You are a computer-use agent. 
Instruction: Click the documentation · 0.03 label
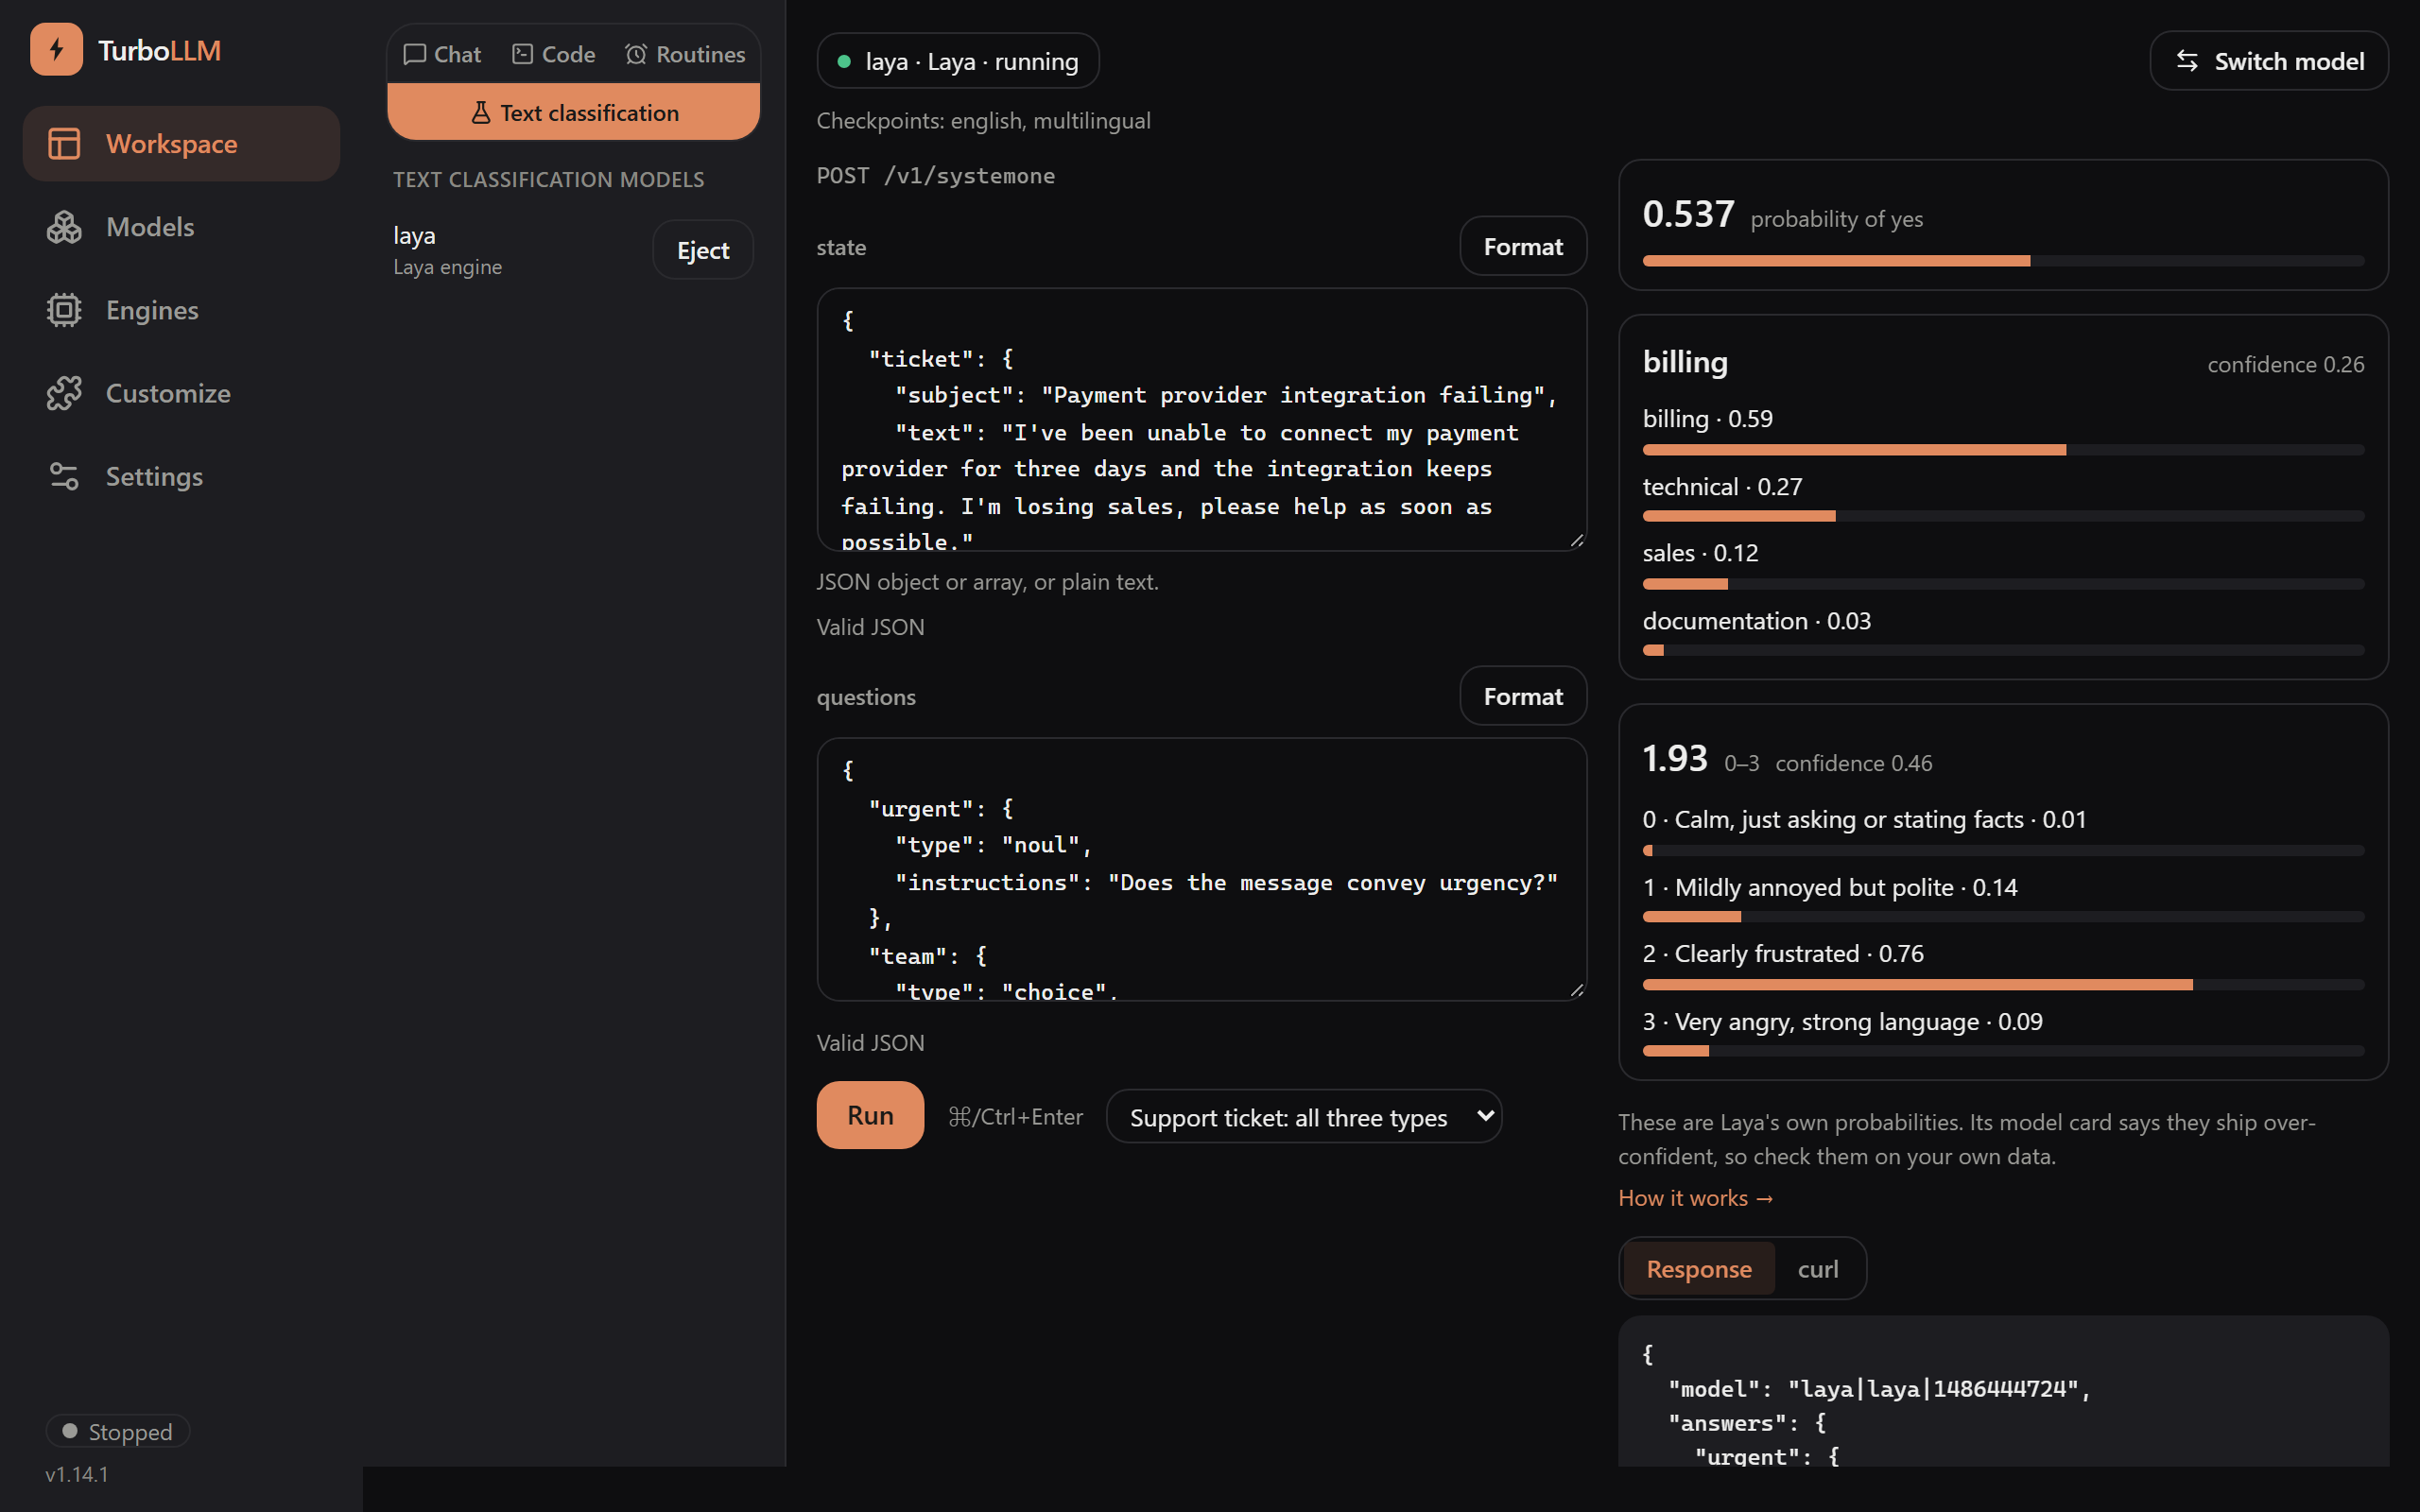(1756, 621)
